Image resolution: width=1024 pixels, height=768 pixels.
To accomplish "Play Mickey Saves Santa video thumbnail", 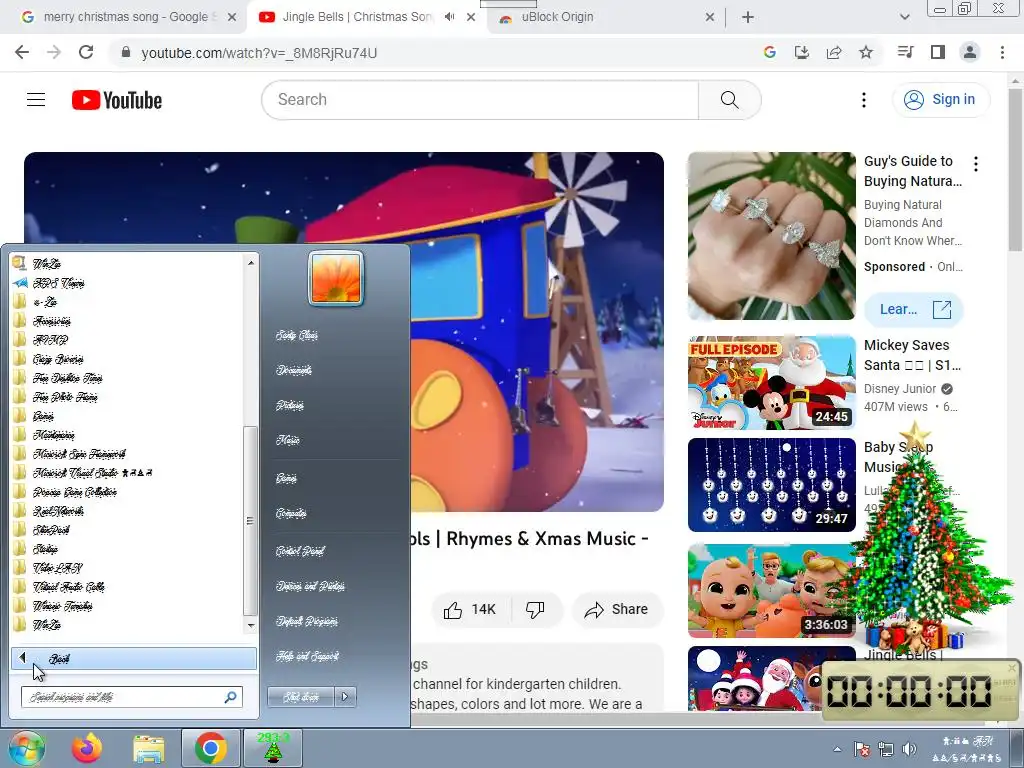I will click(771, 383).
